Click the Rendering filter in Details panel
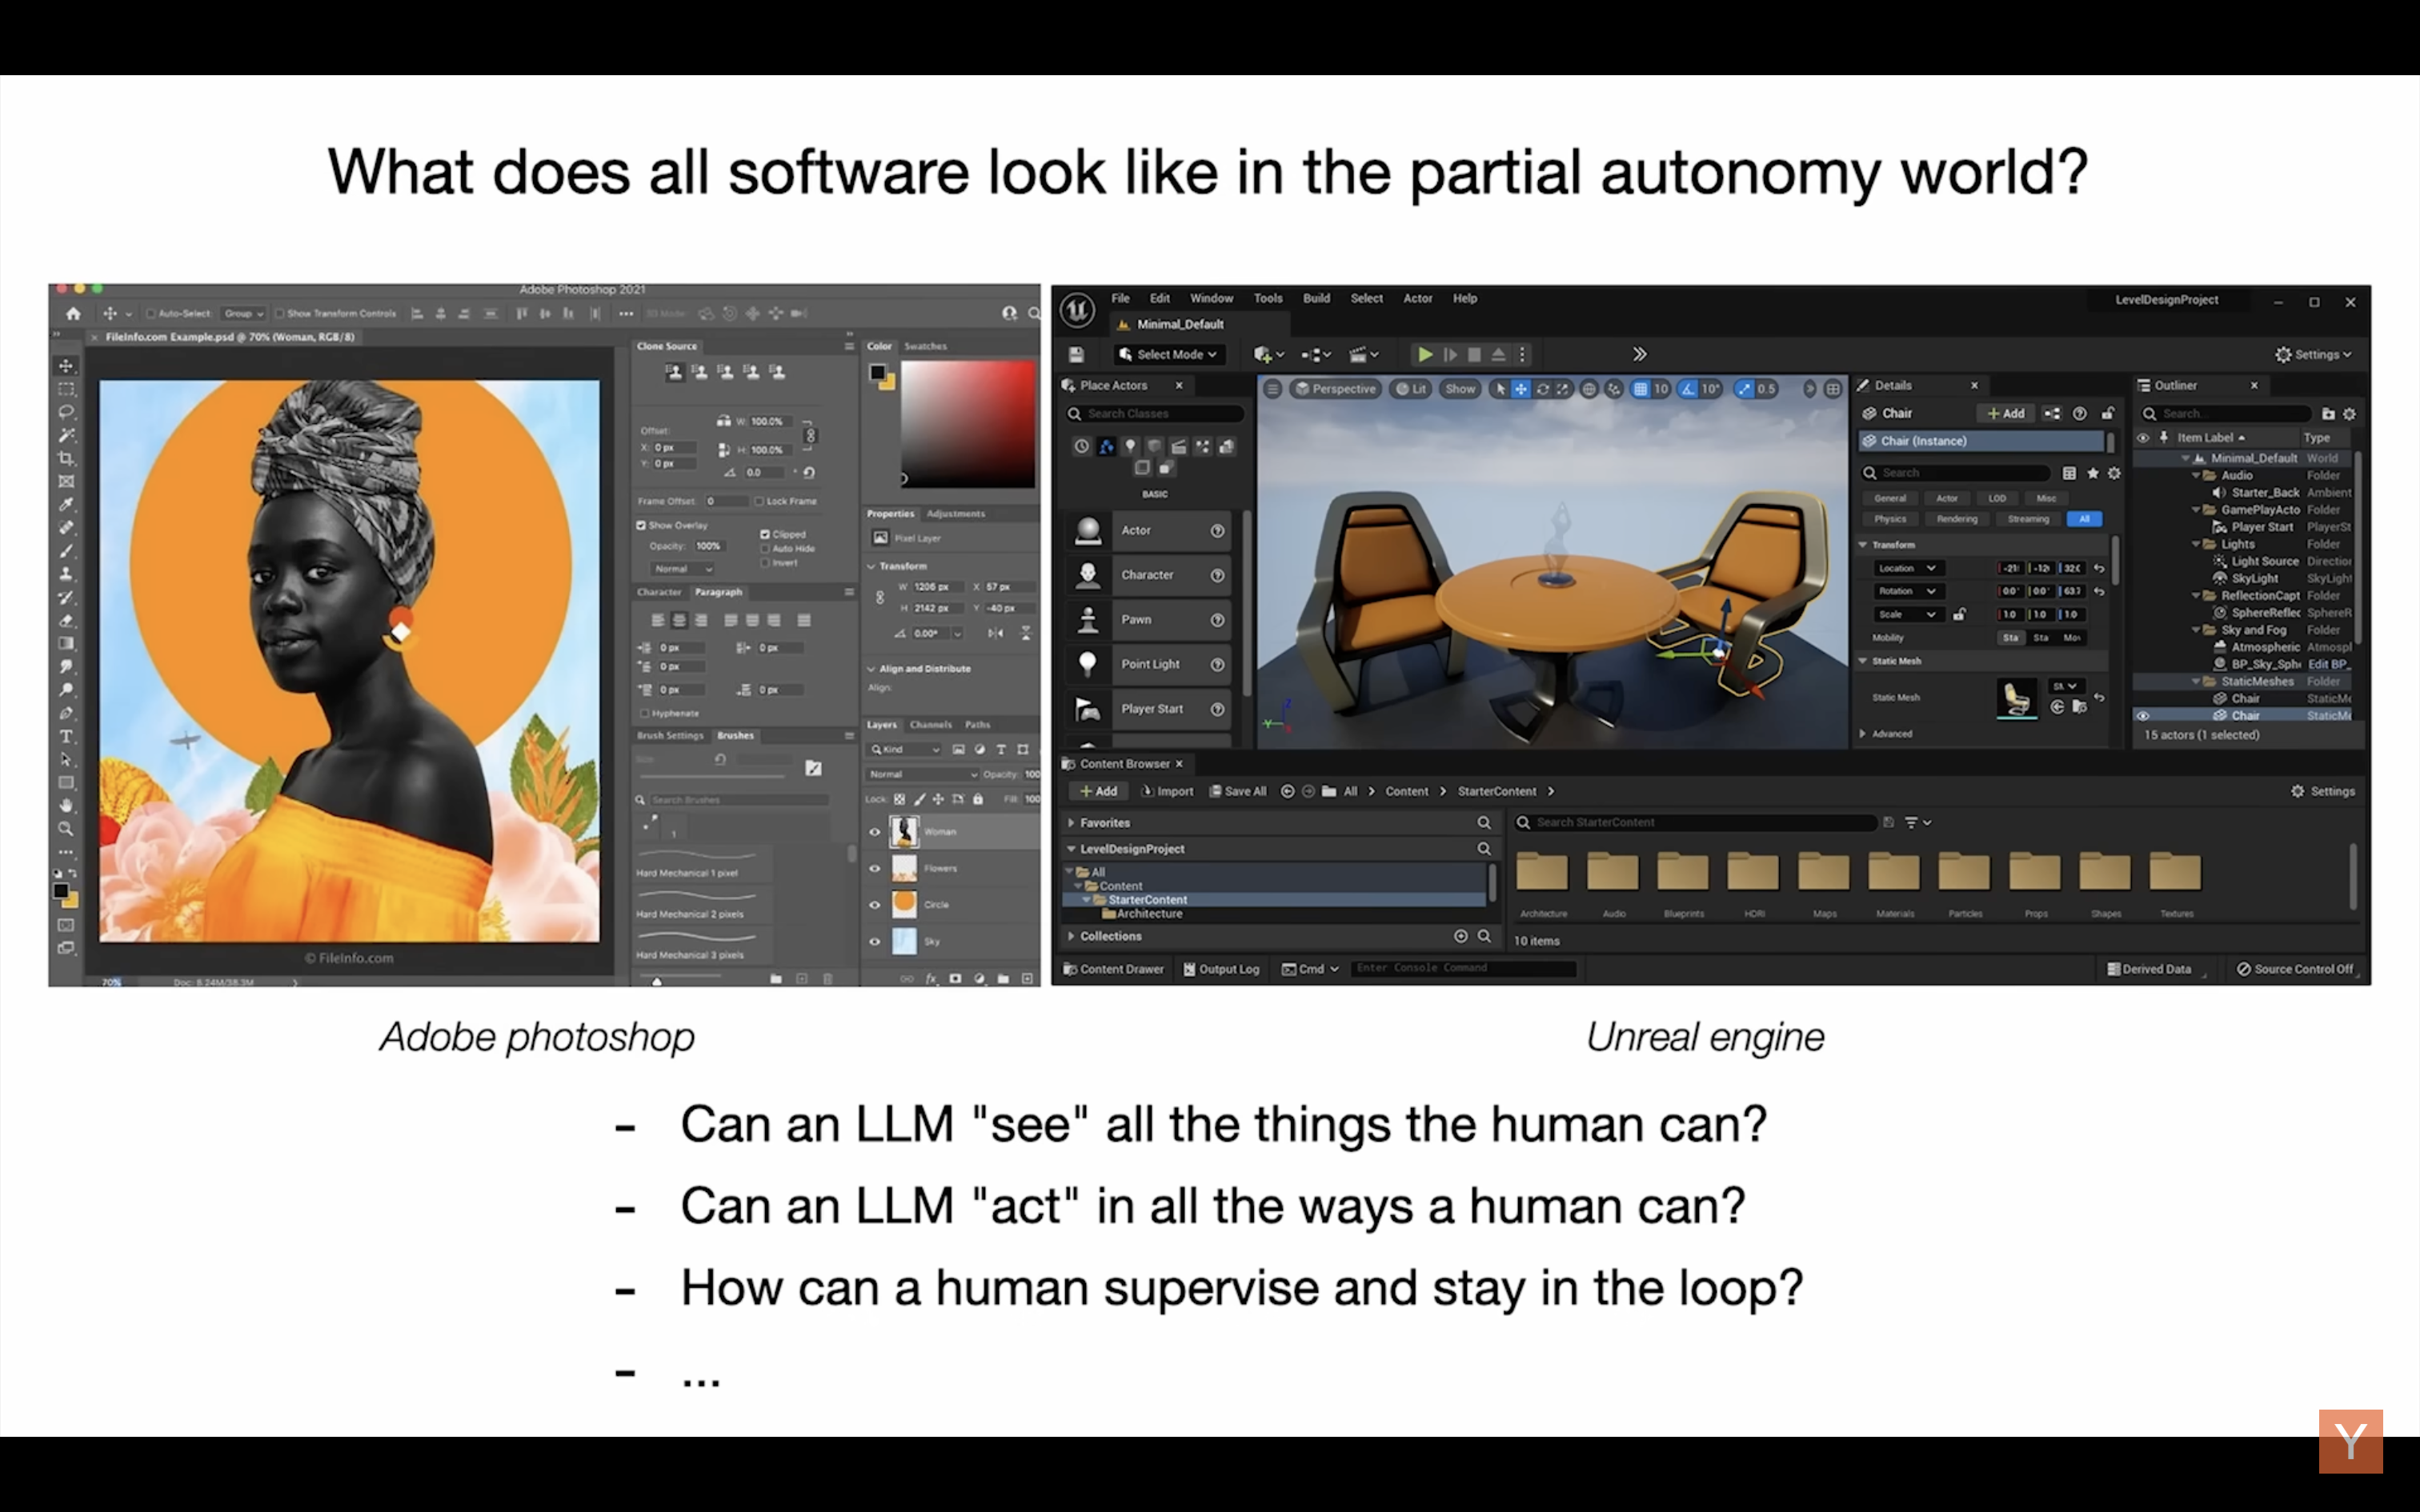The height and width of the screenshot is (1512, 2420). (x=1957, y=519)
